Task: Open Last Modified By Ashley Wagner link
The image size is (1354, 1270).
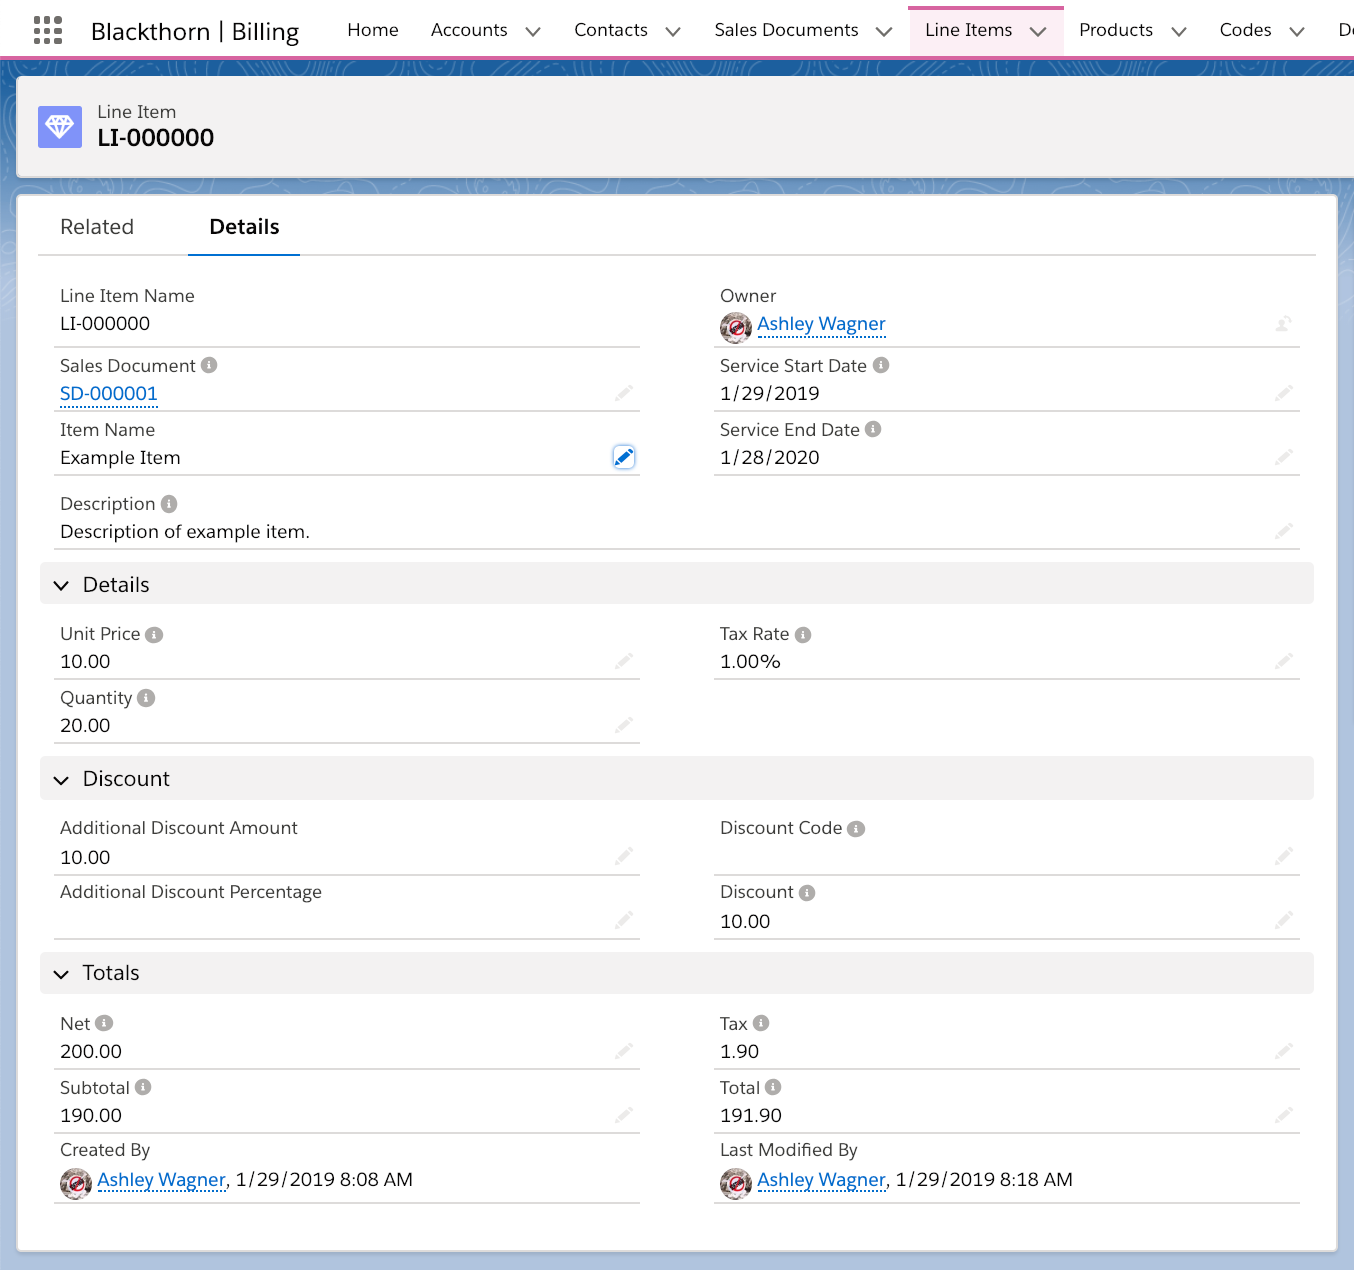Action: pos(821,1179)
